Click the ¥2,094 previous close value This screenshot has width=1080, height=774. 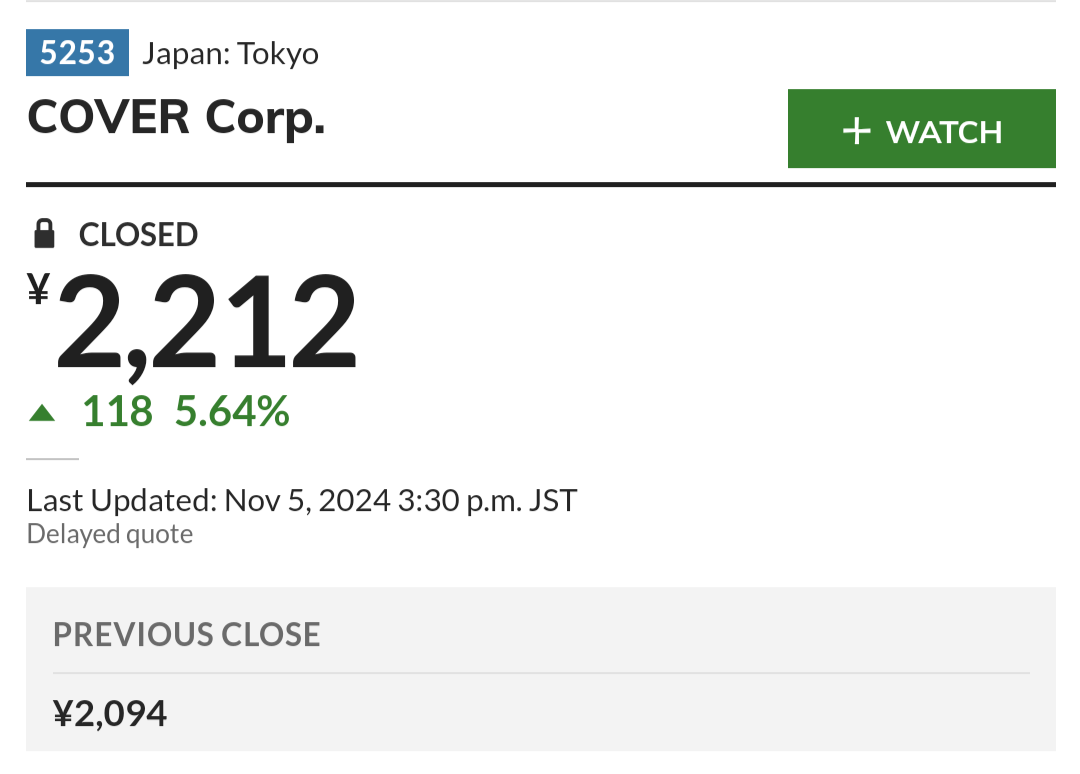(110, 713)
